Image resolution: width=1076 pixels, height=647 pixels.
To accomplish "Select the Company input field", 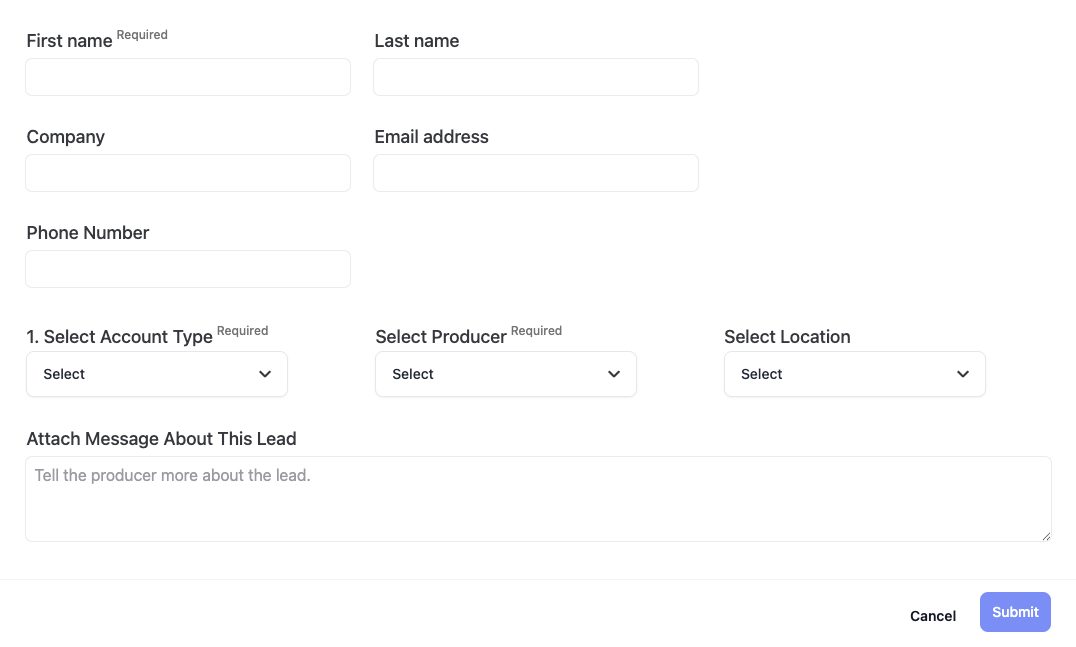I will click(x=188, y=173).
